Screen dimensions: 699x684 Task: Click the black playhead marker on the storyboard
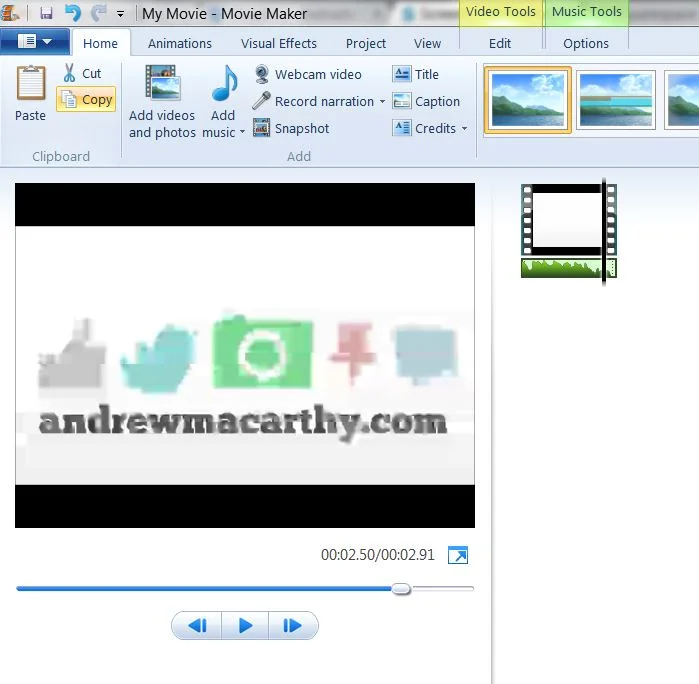tap(604, 231)
